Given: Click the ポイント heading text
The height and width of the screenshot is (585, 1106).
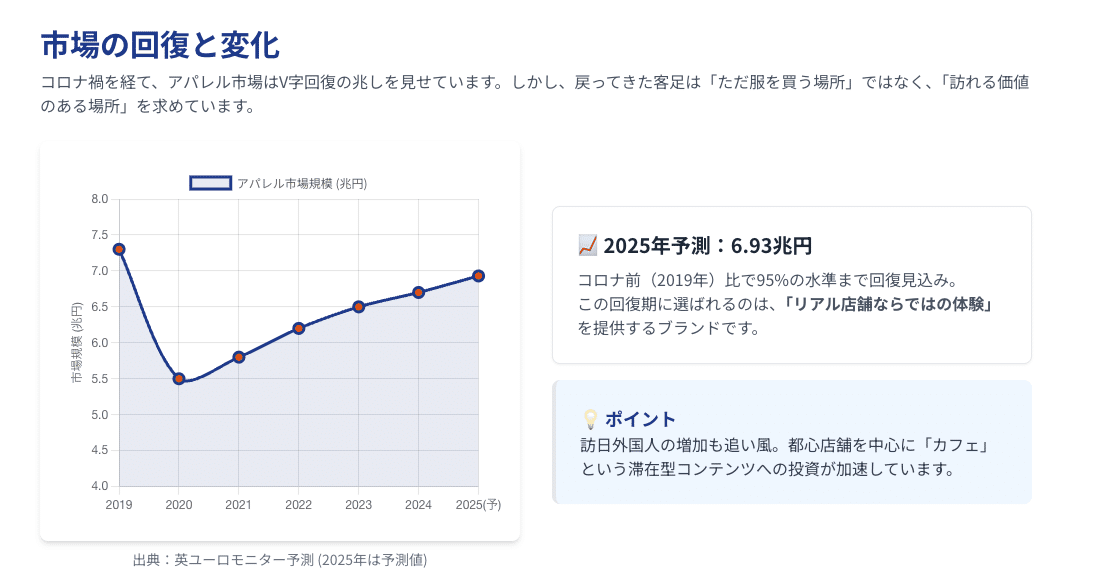Looking at the screenshot, I should [641, 419].
